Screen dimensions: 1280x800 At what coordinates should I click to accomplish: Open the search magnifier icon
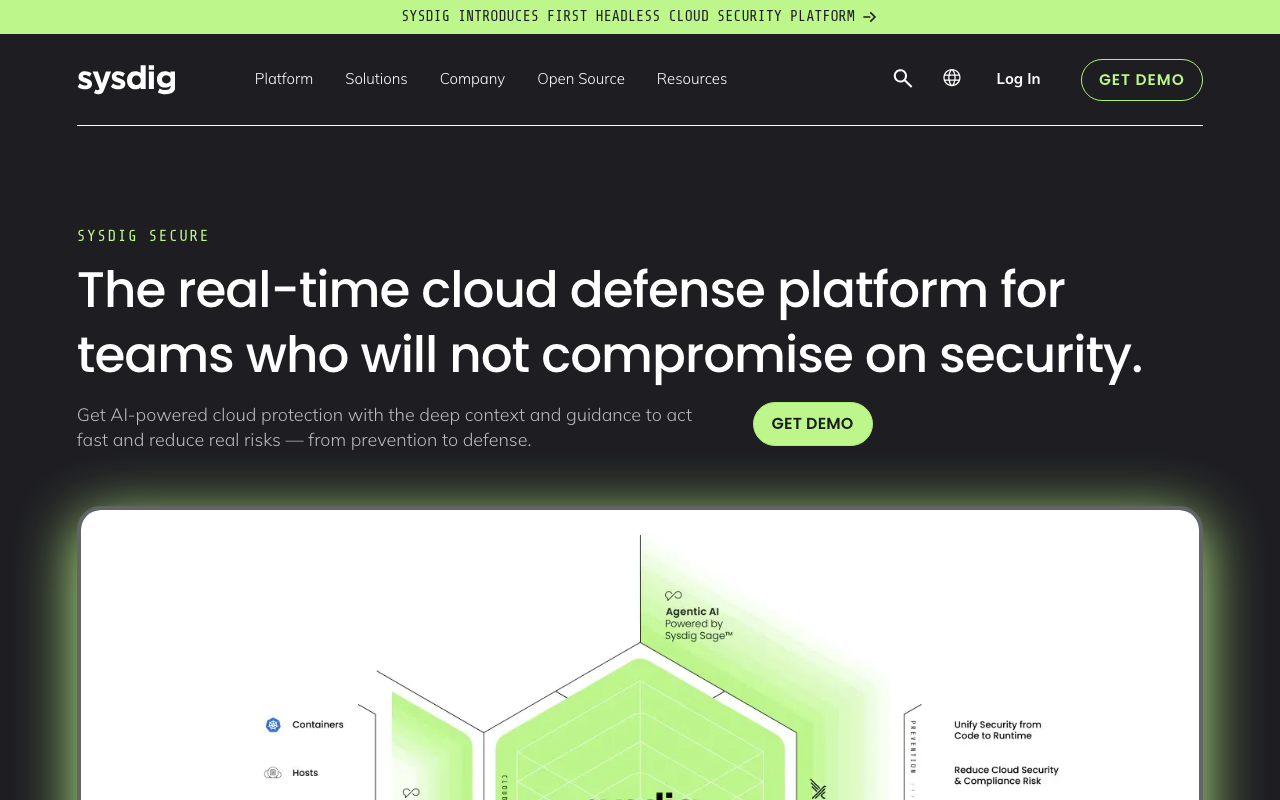coord(903,78)
